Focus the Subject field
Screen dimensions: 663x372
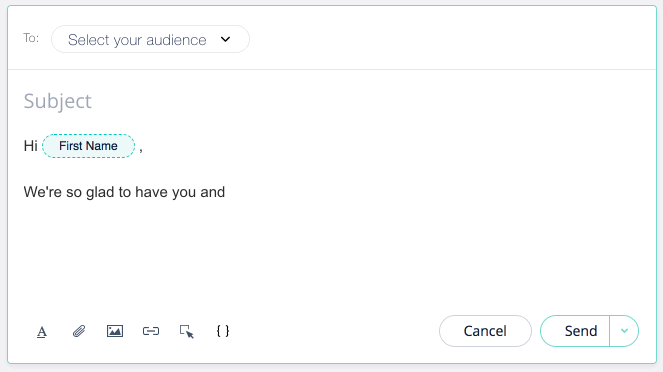(x=58, y=101)
